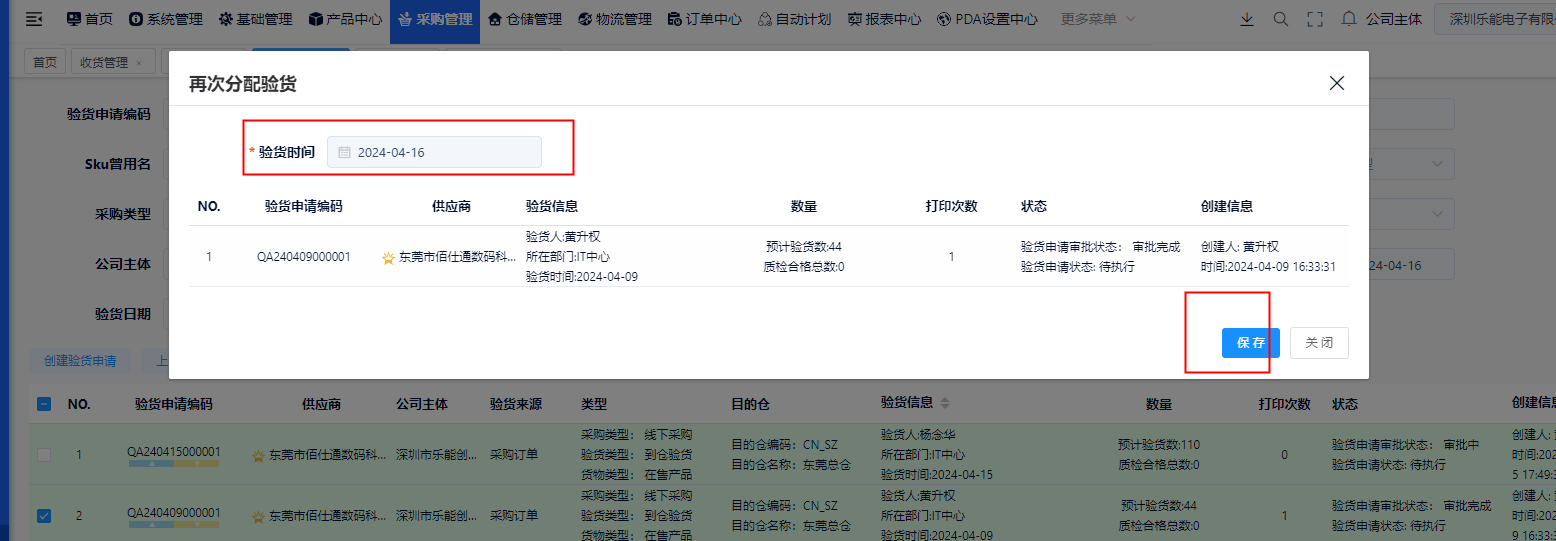Click the search input at the top right of the form
This screenshot has width=1556, height=541.
(x=1412, y=114)
